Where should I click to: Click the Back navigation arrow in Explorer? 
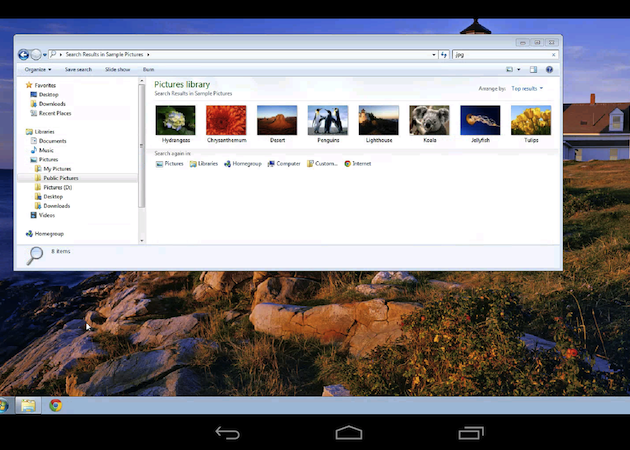tap(23, 55)
